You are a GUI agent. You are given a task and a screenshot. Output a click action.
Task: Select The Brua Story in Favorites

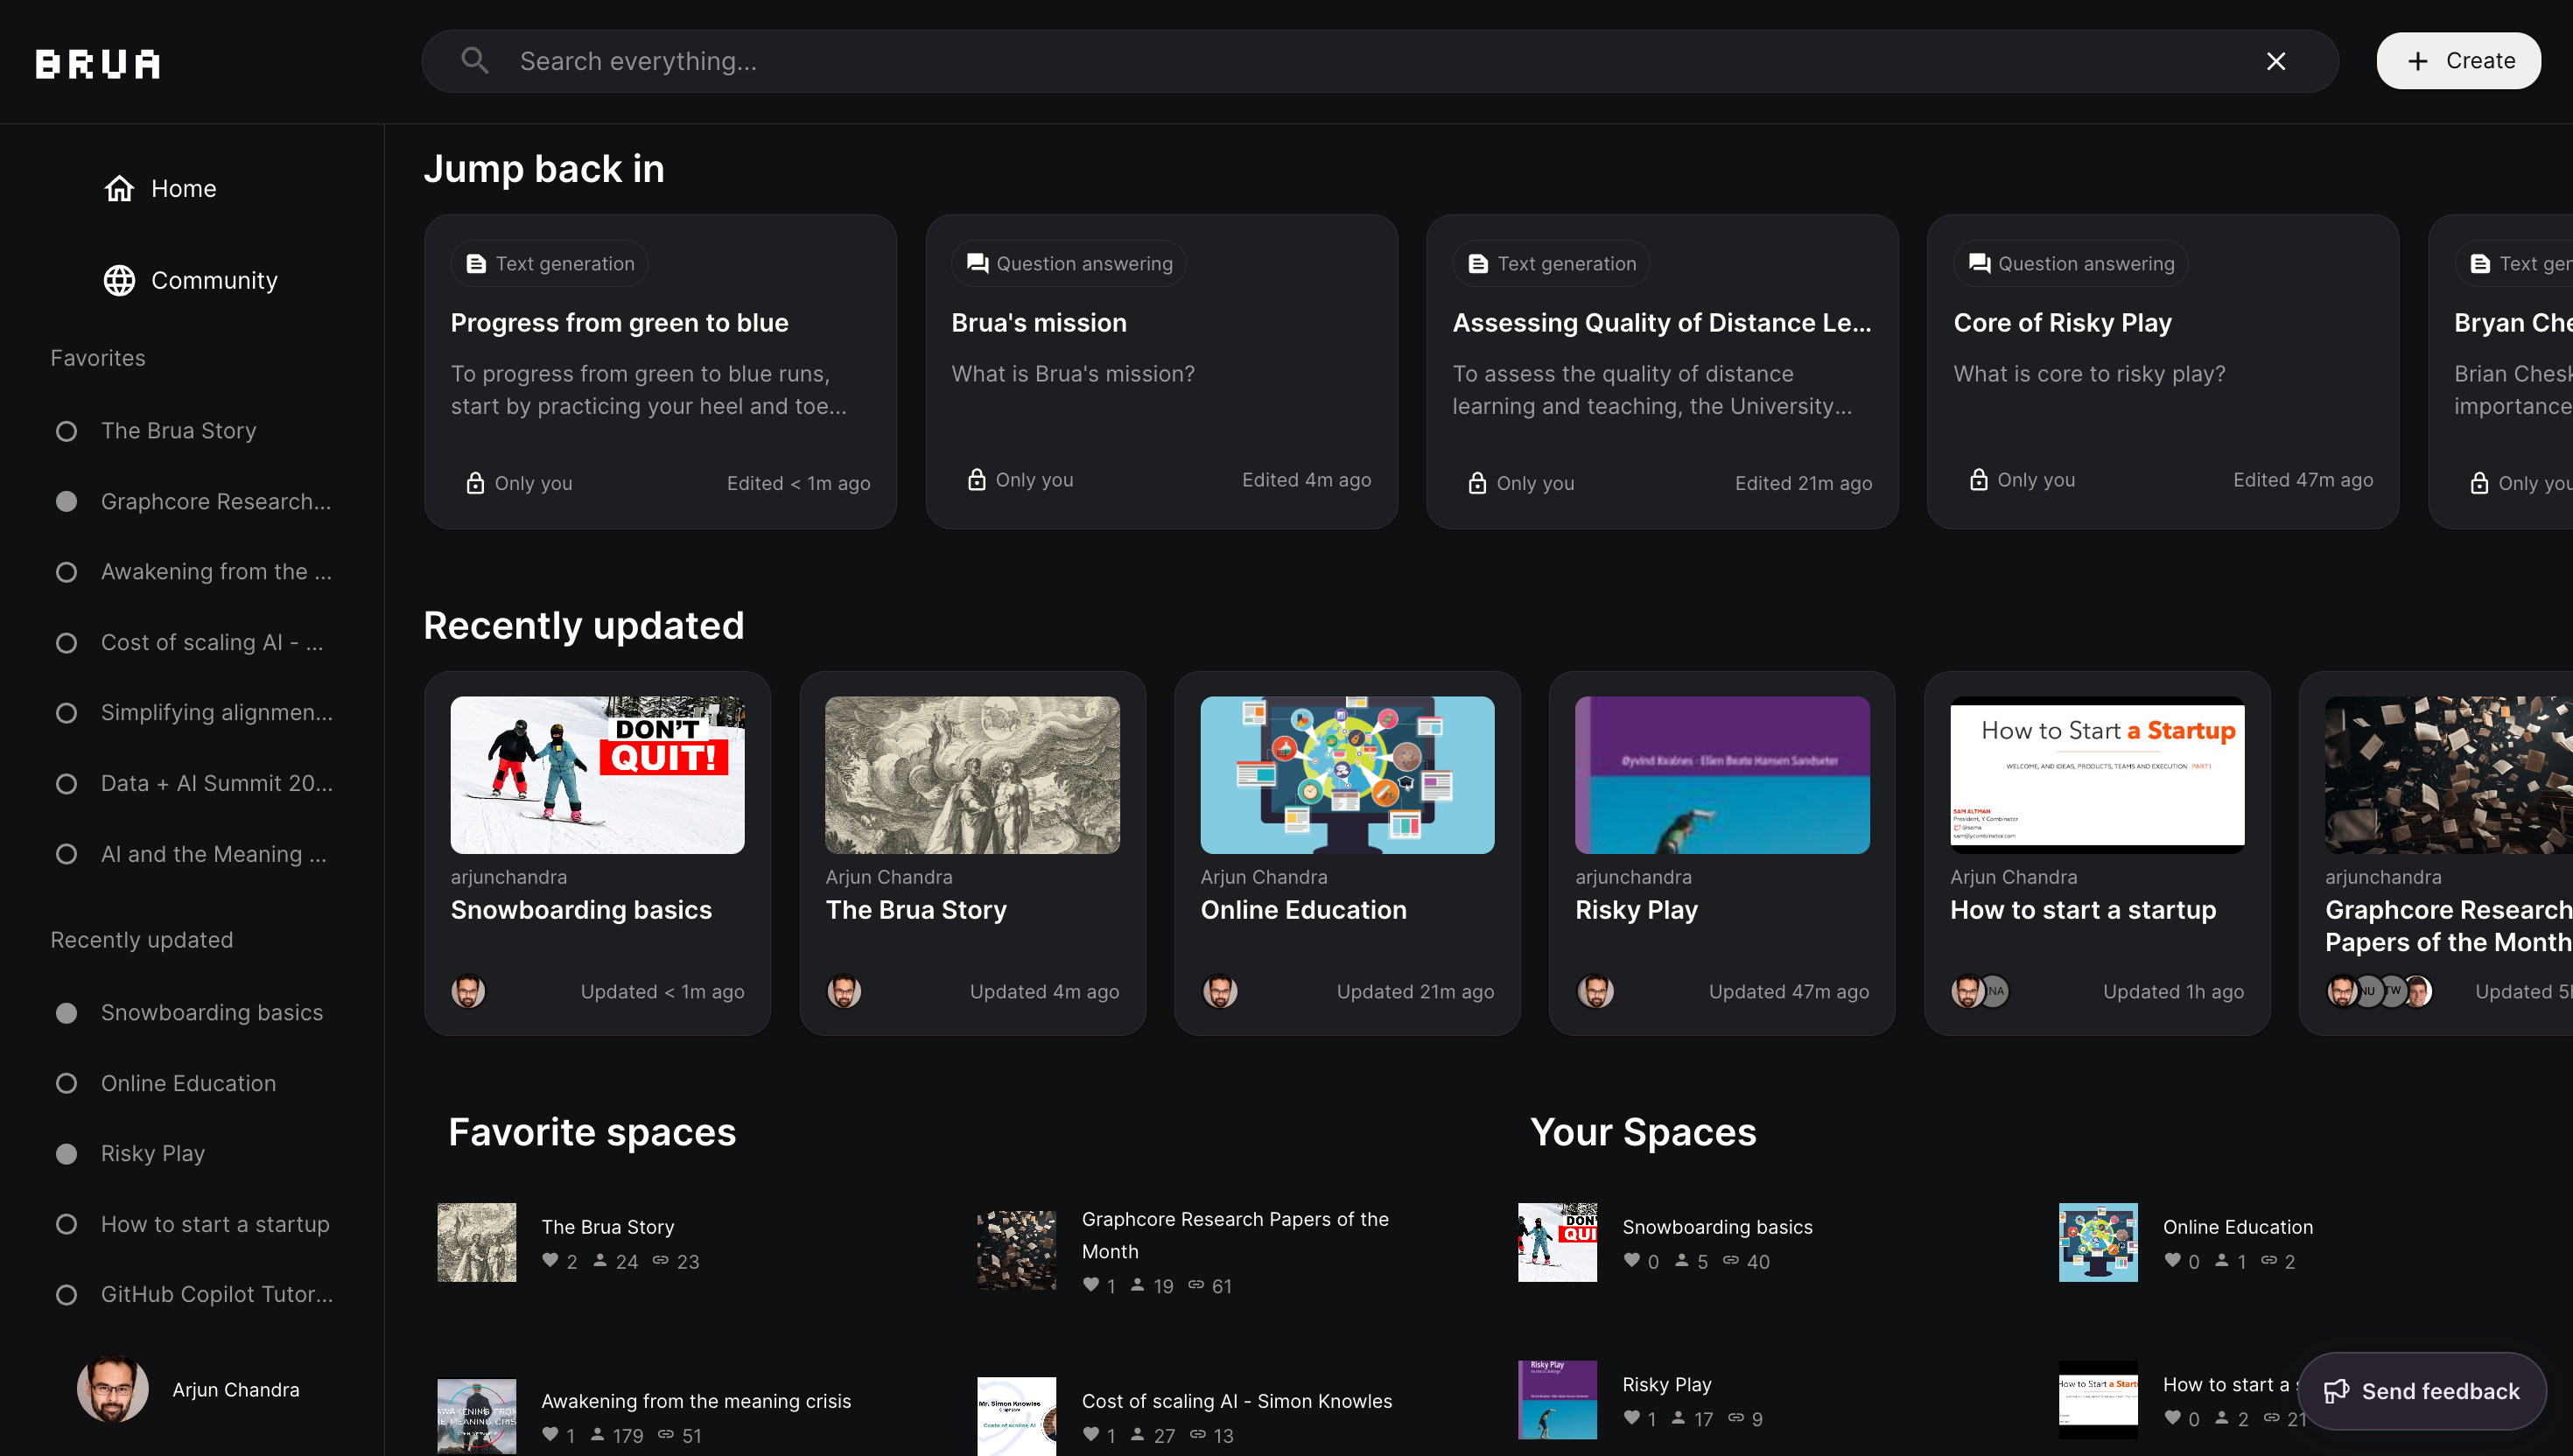pos(178,431)
